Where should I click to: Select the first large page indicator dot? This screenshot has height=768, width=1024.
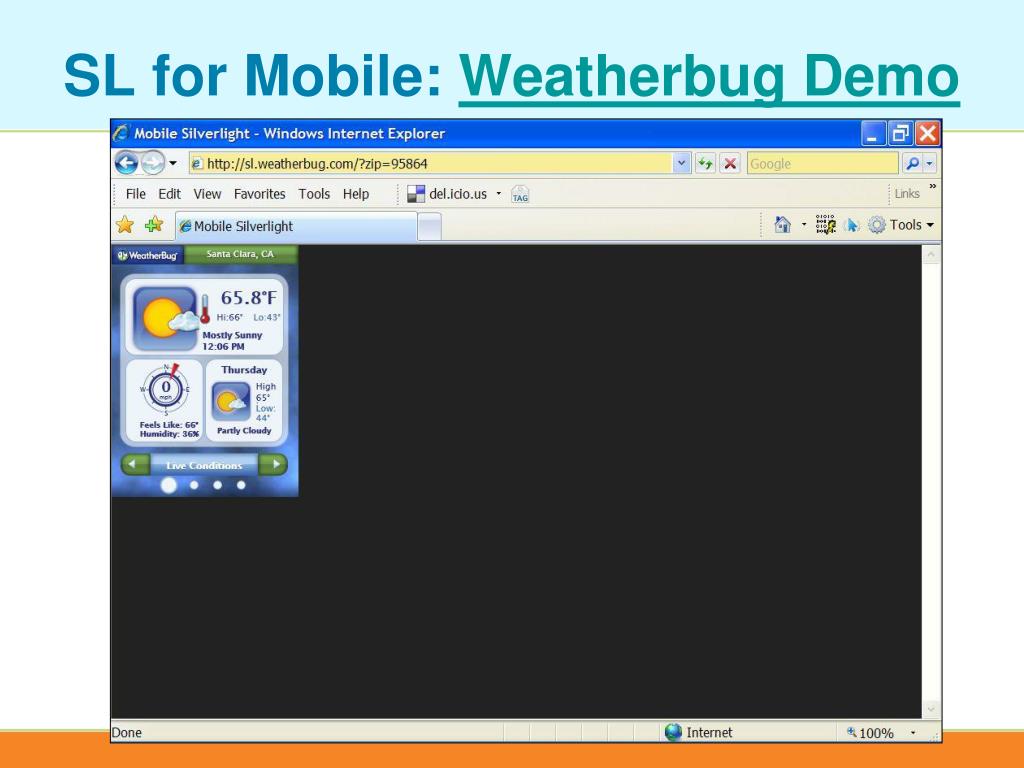[168, 485]
